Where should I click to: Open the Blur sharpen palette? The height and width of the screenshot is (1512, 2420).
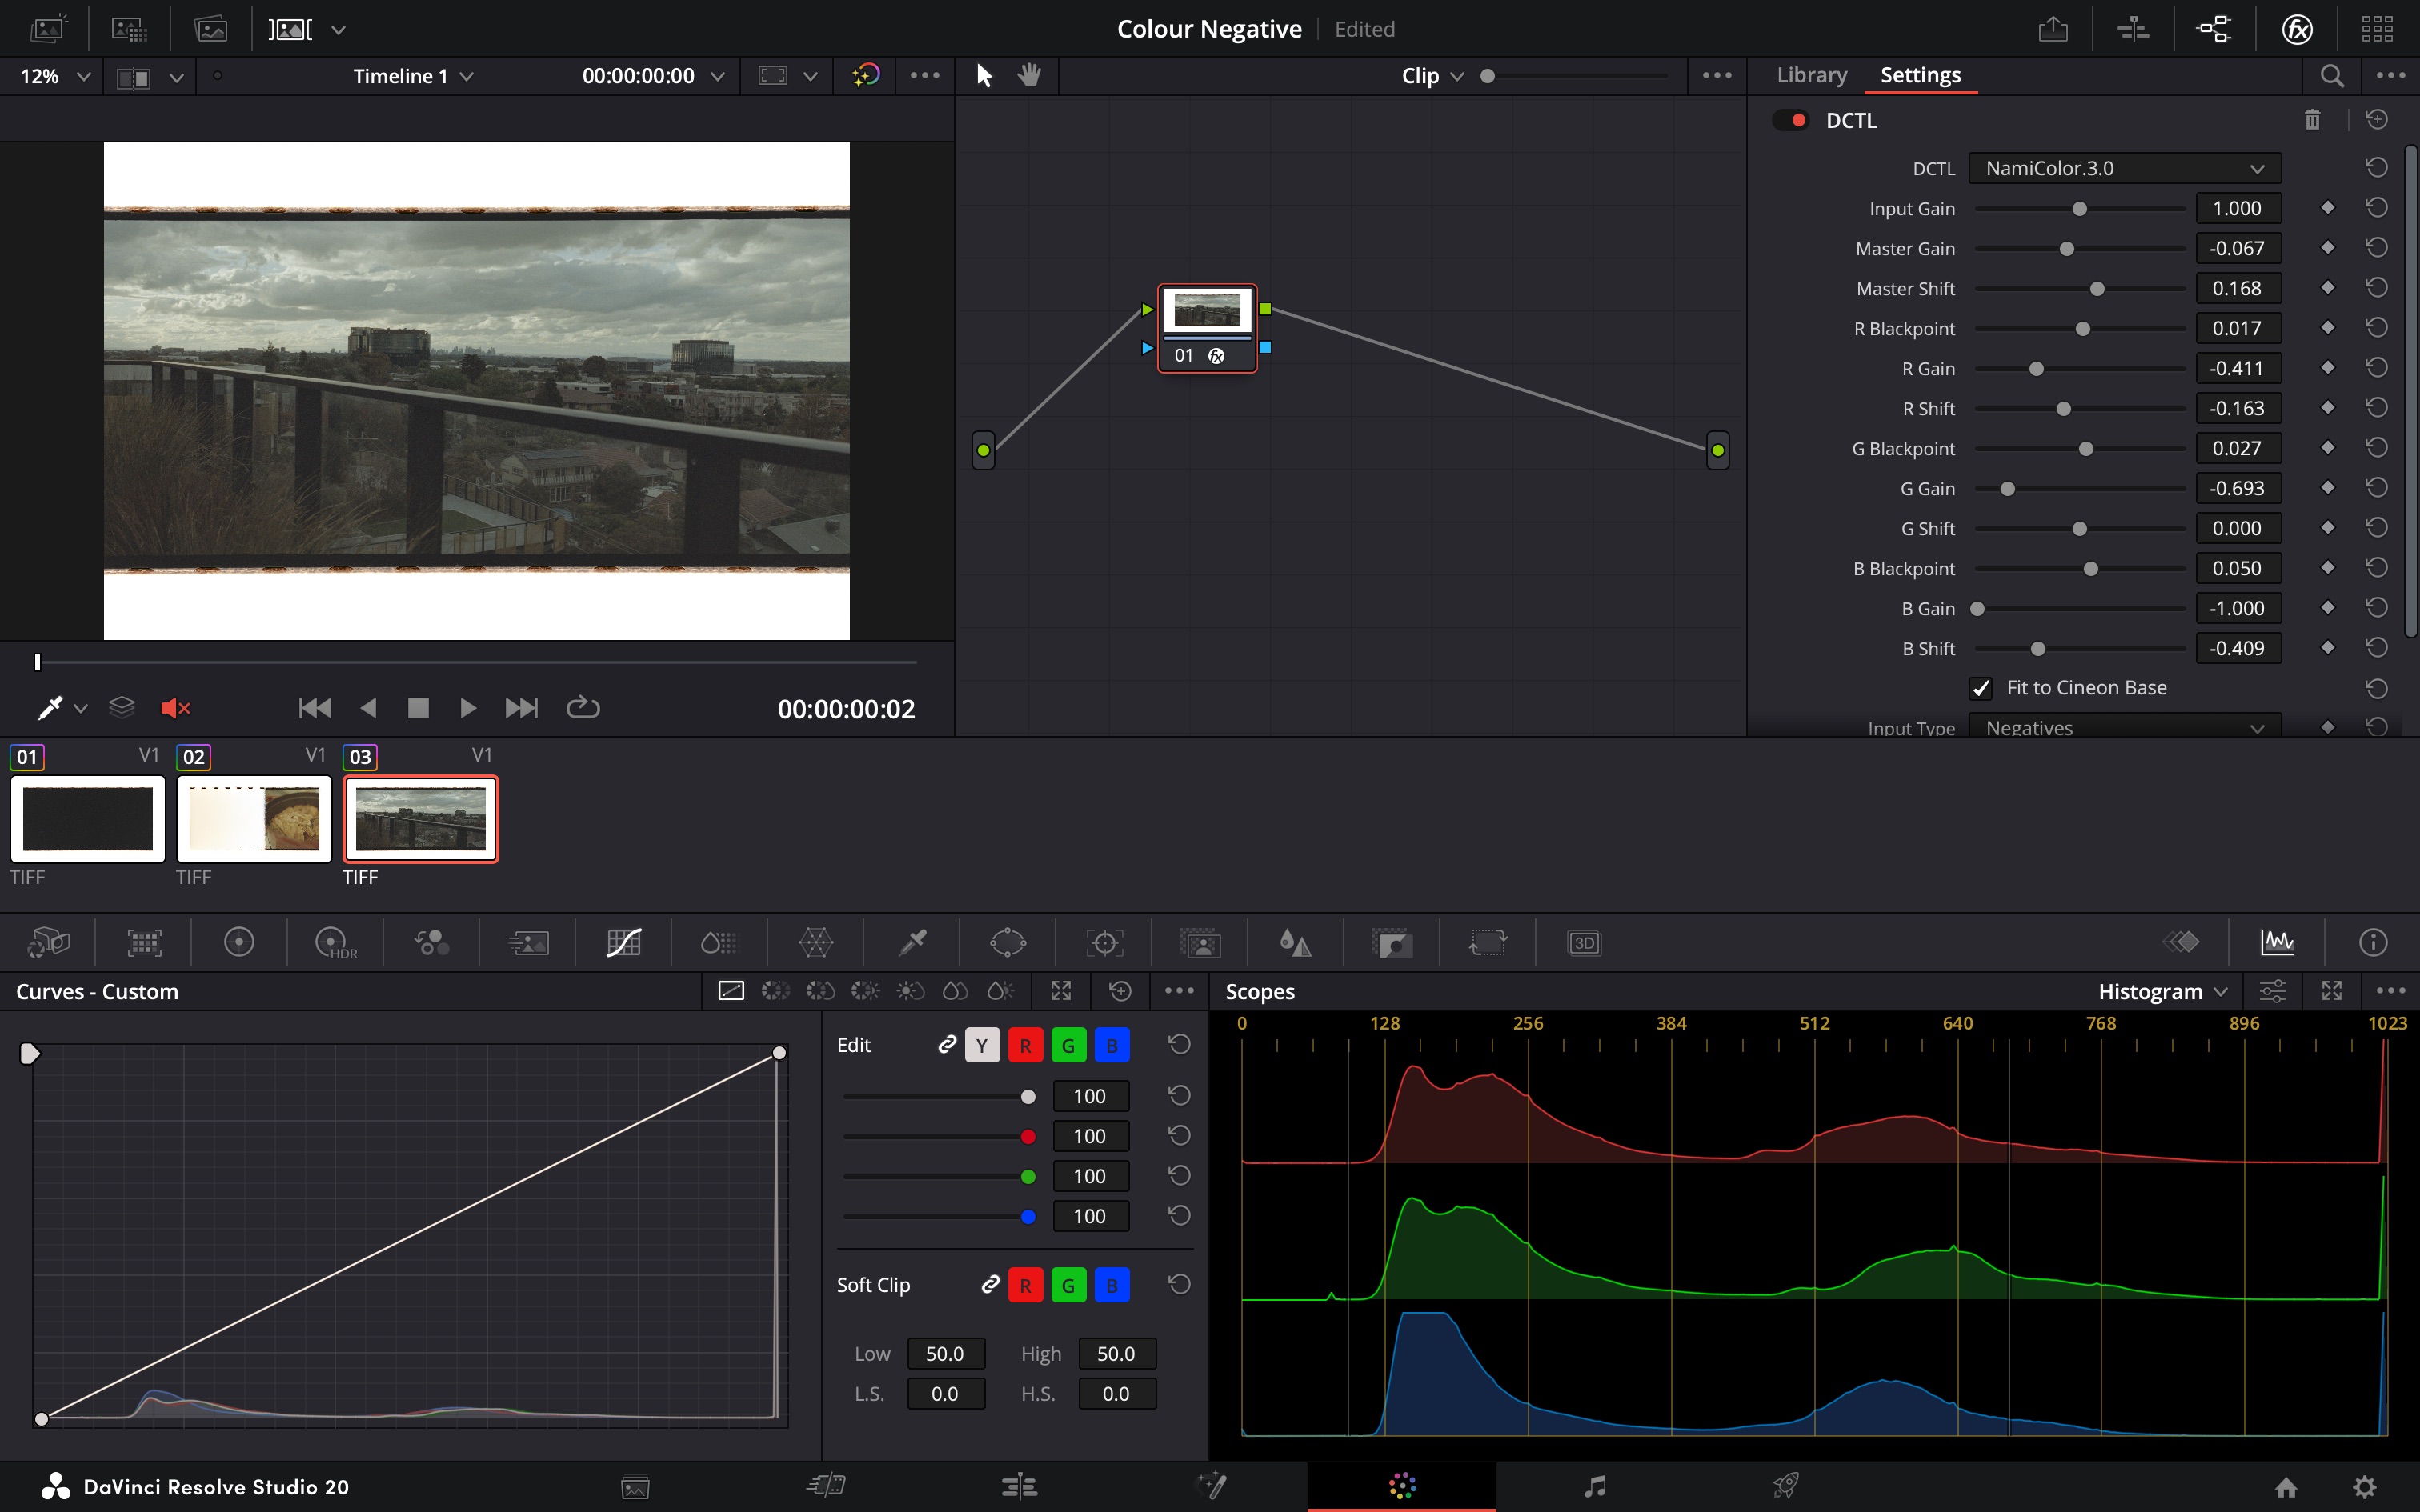point(1295,942)
